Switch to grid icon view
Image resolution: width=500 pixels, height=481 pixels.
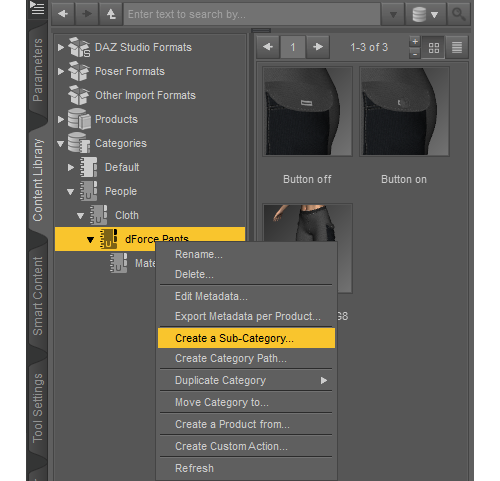(x=433, y=48)
